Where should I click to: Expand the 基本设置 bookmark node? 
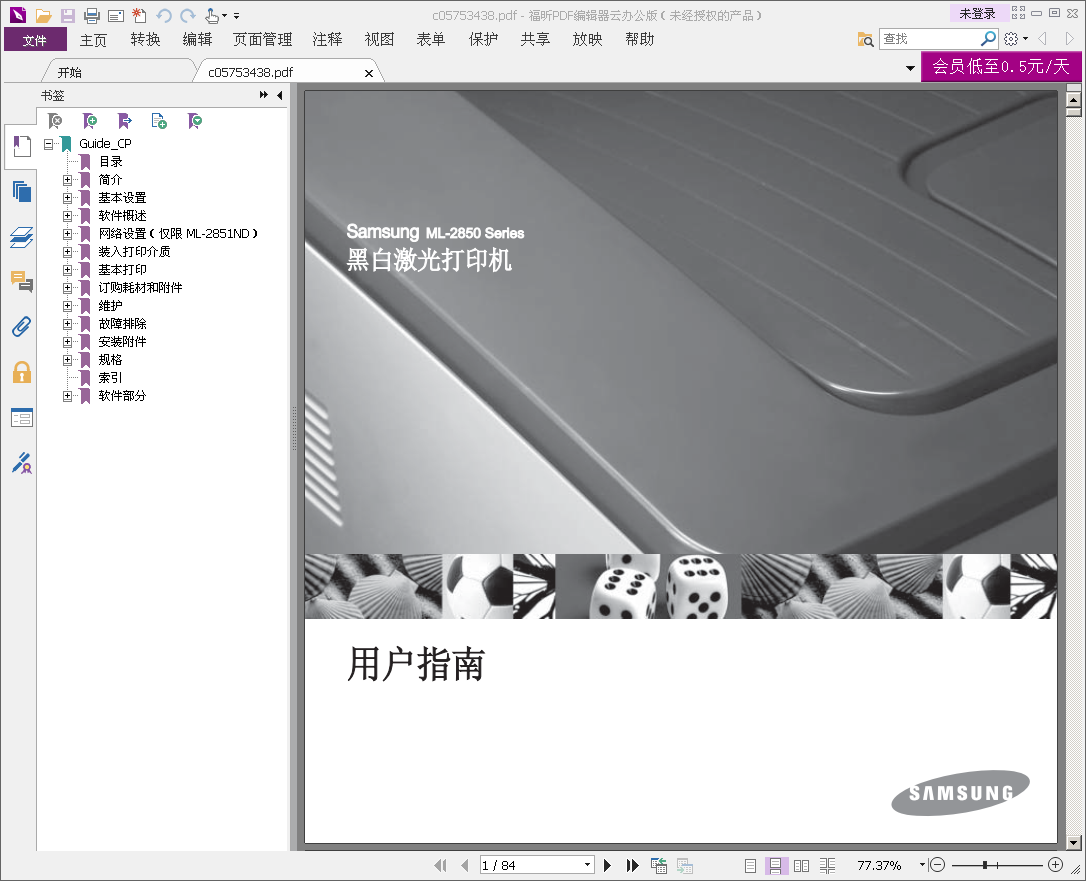67,198
